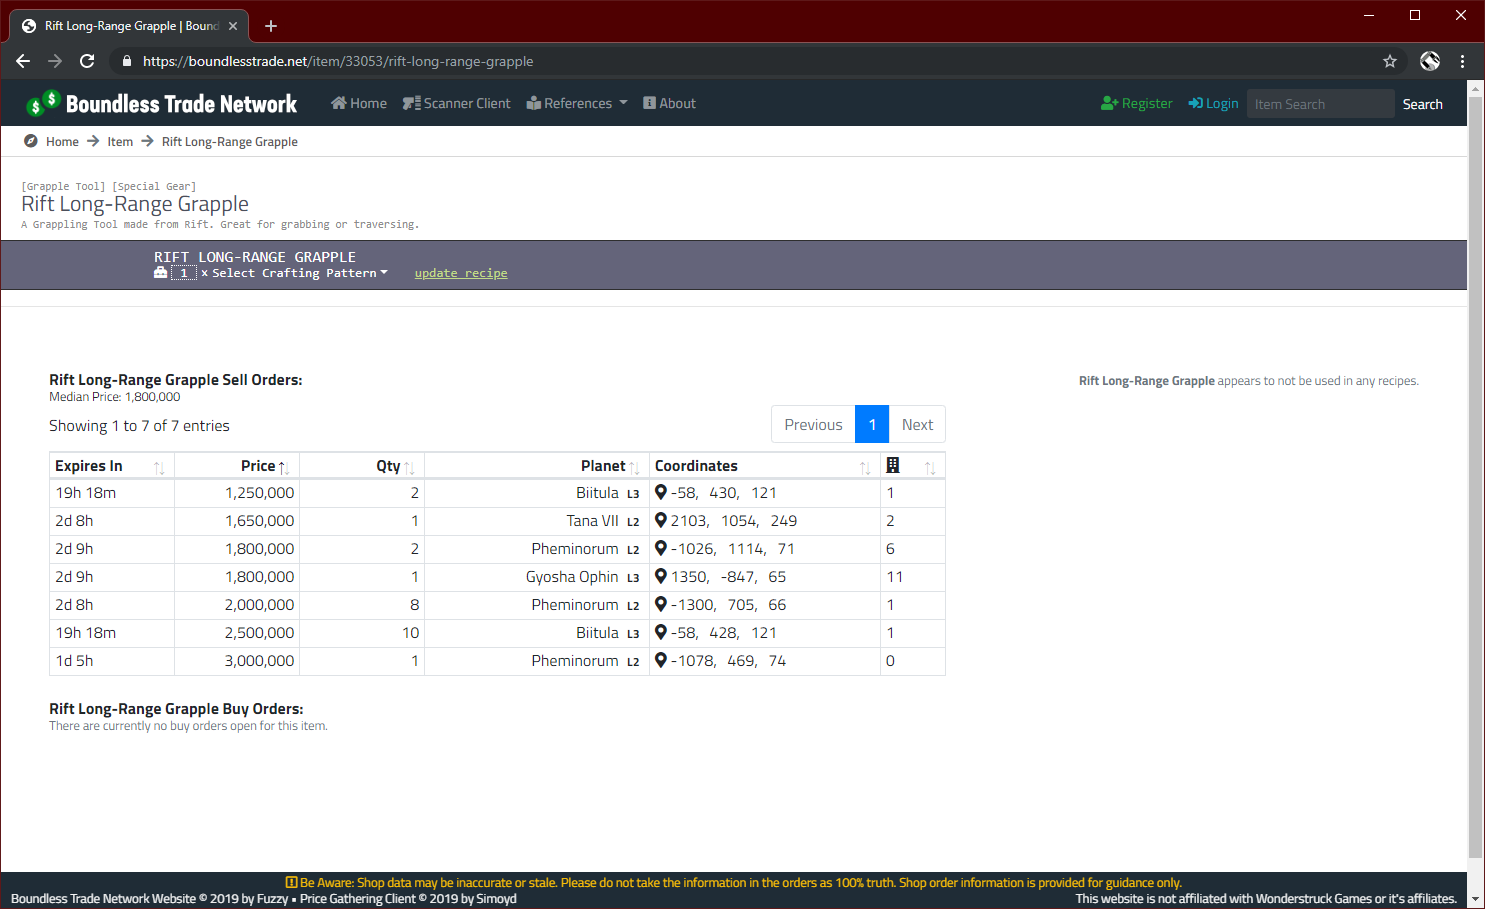Go to the About page
Image resolution: width=1485 pixels, height=909 pixels.
click(x=669, y=103)
